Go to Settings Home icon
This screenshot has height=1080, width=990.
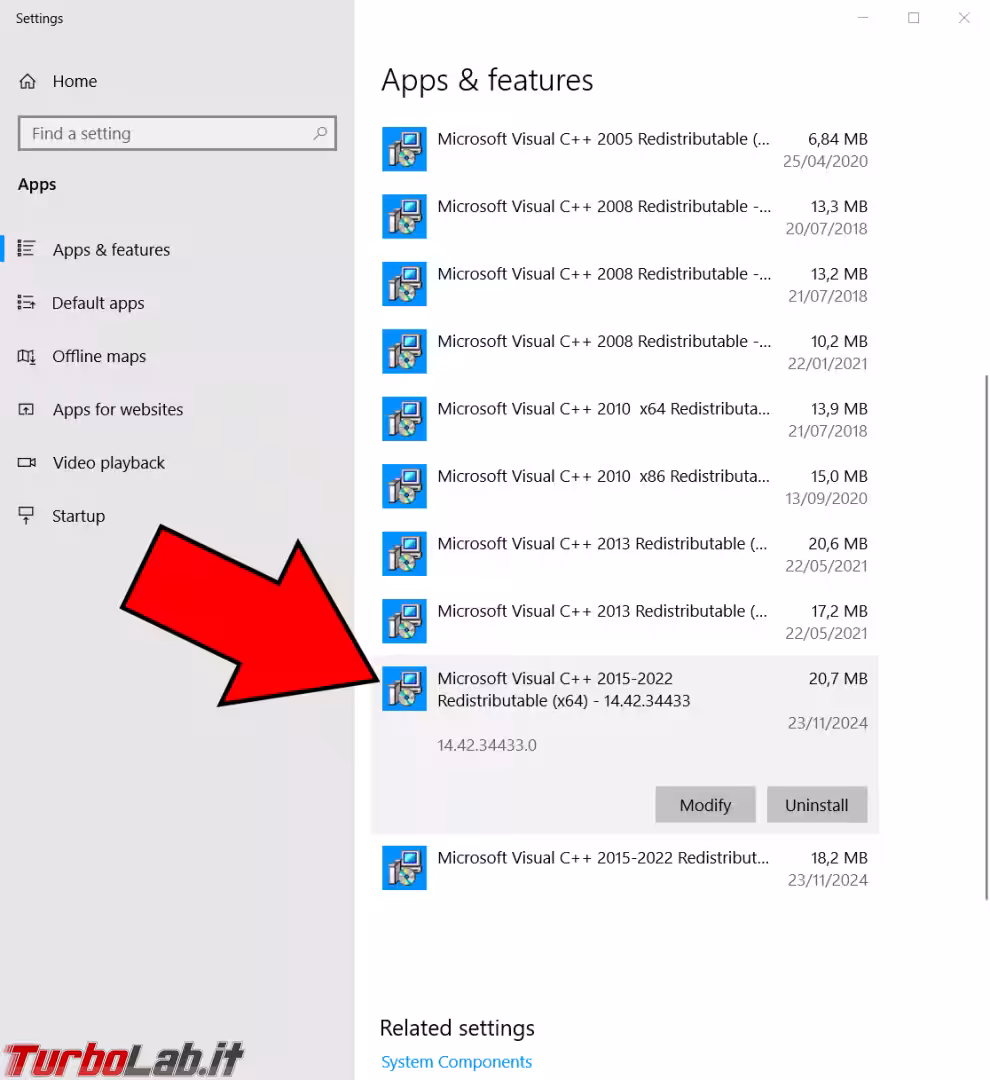point(28,81)
